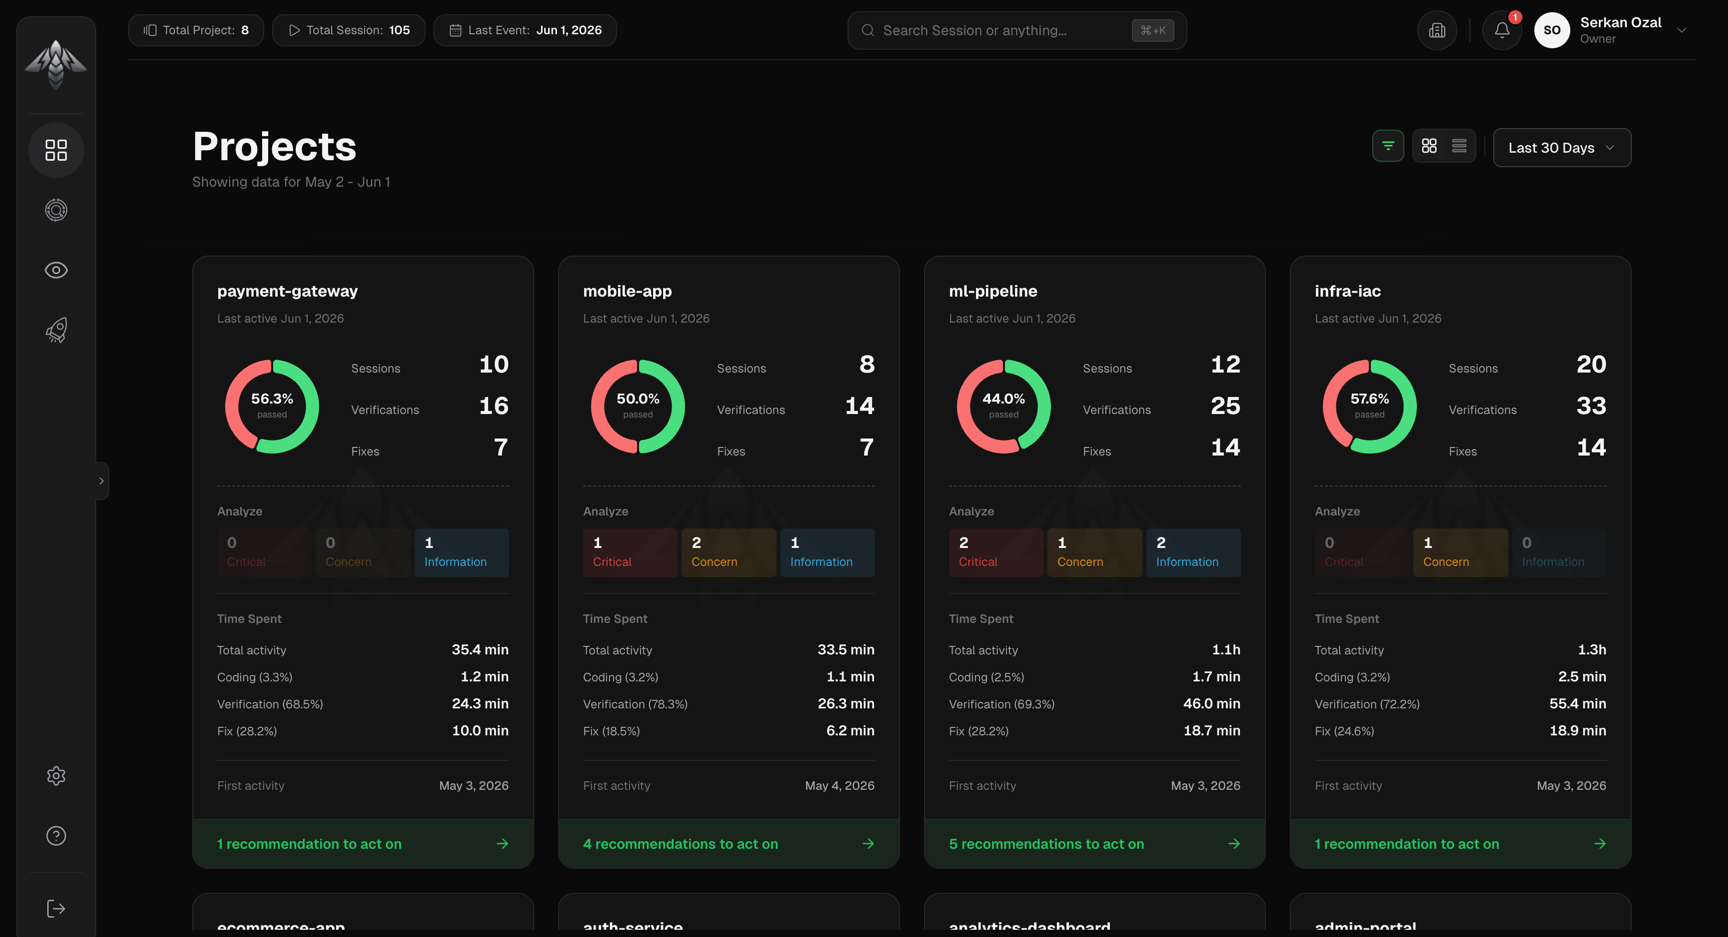Screen dimensions: 1728x937
Task: Open the Last 30 Days dropdown
Action: (x=1562, y=147)
